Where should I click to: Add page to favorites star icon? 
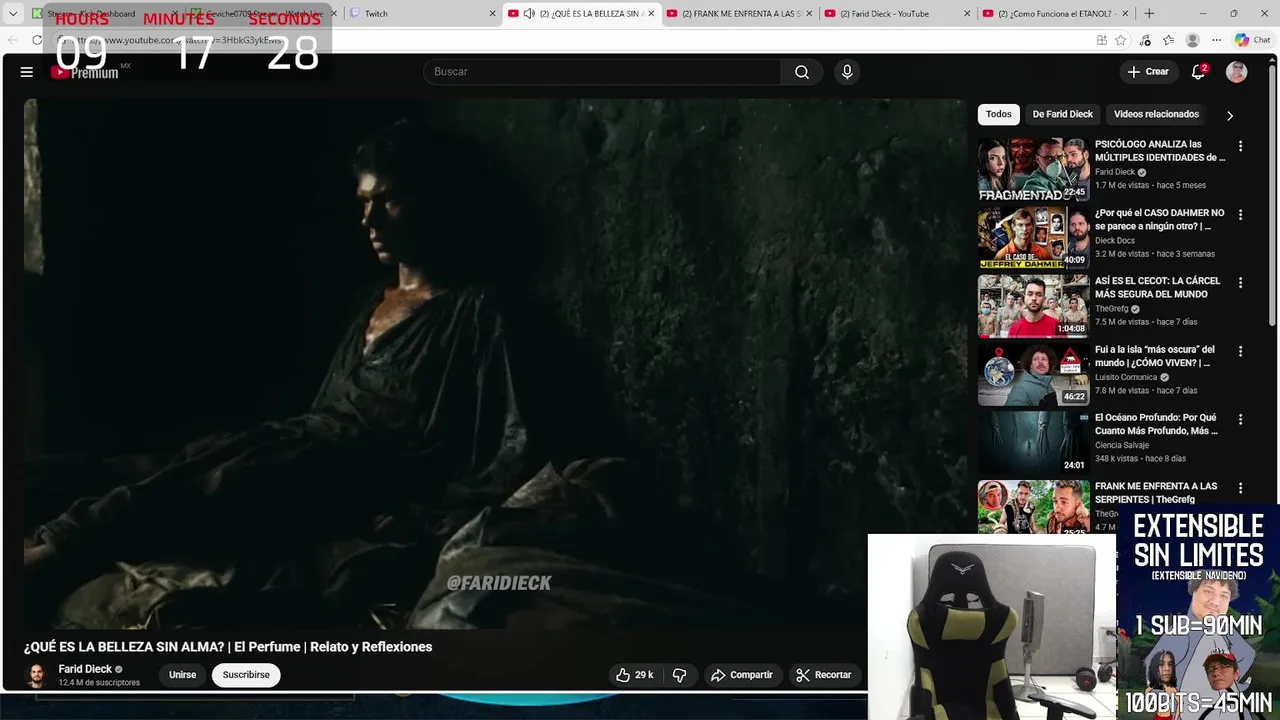tap(1121, 40)
